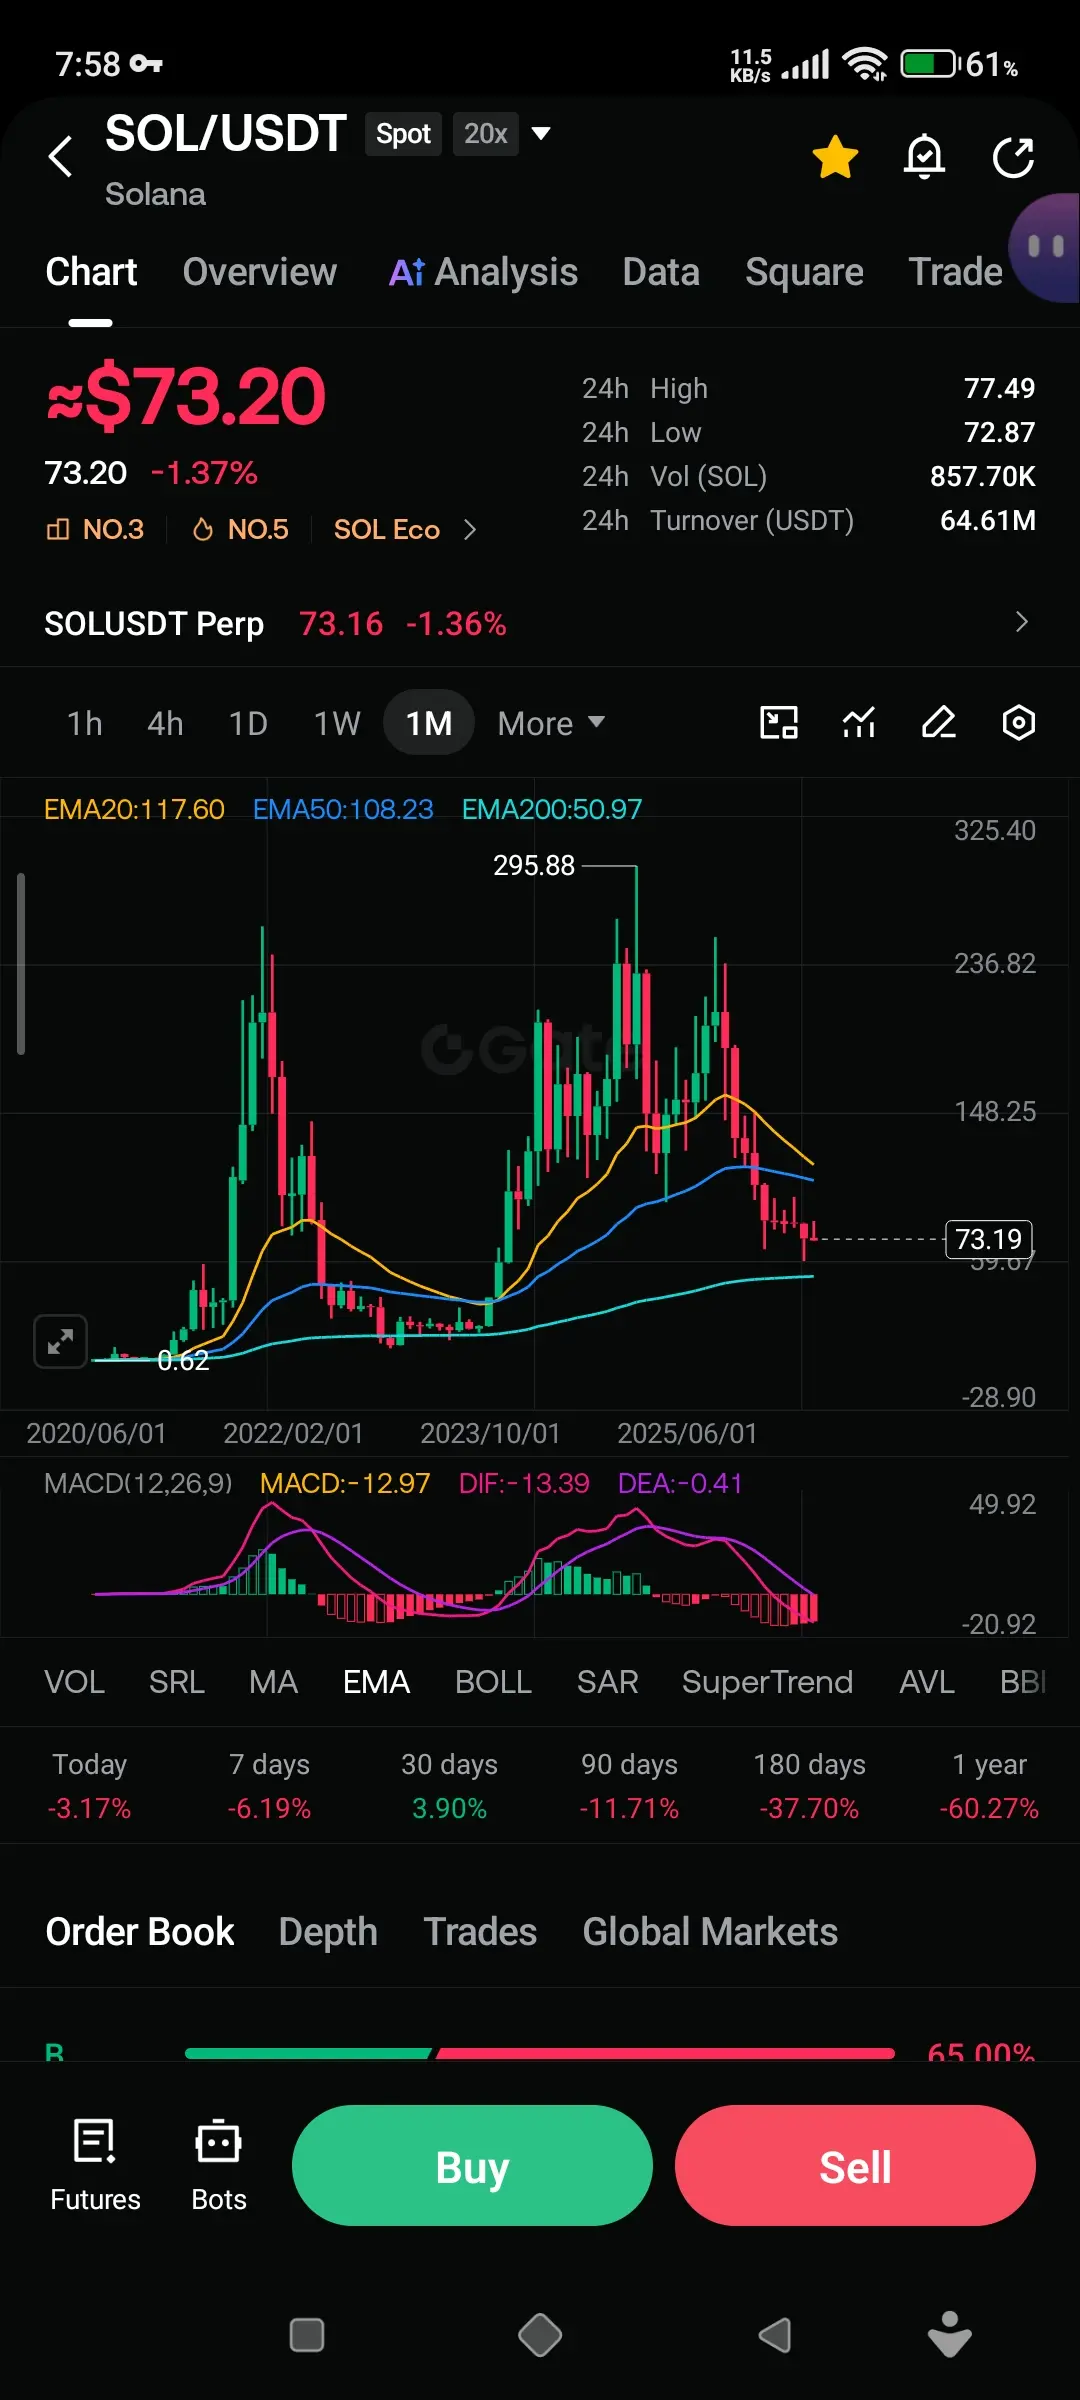1080x2400 pixels.
Task: Open the More timeframes dropdown
Action: [x=551, y=723]
